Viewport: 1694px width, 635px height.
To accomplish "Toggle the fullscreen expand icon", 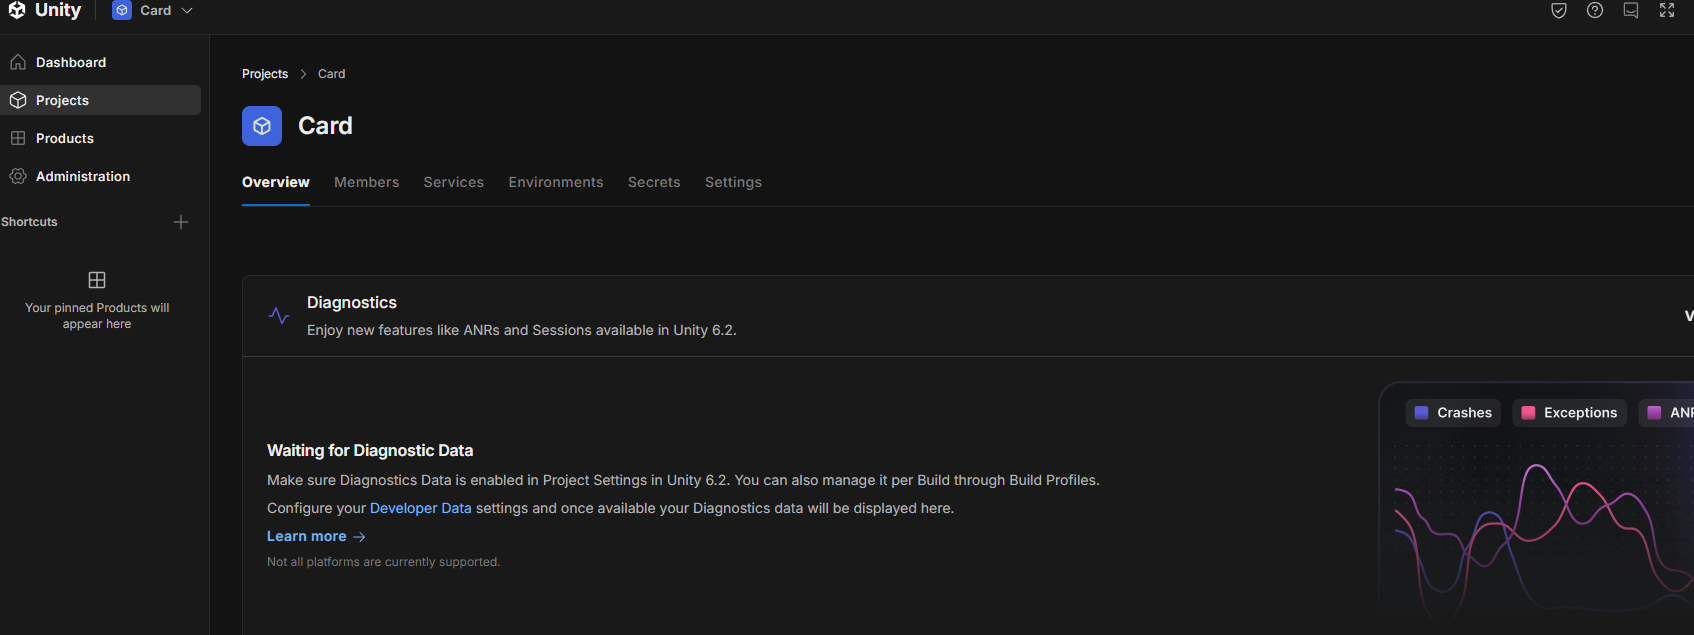I will click(1667, 10).
